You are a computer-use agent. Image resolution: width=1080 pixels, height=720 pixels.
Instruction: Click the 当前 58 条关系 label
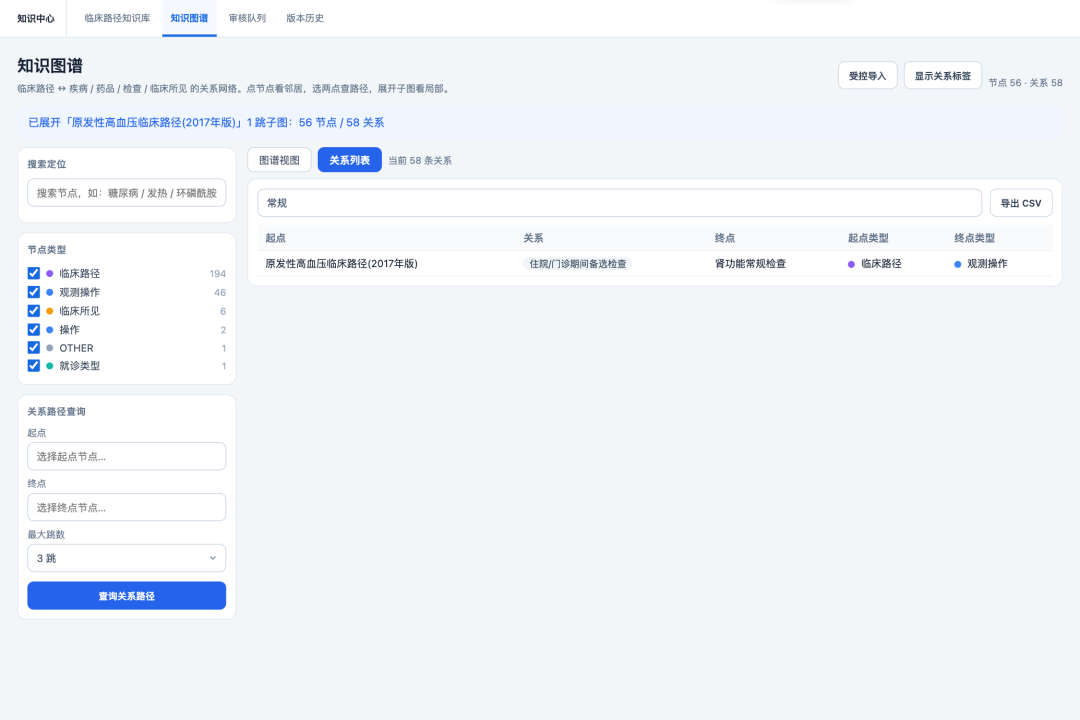pyautogui.click(x=420, y=161)
